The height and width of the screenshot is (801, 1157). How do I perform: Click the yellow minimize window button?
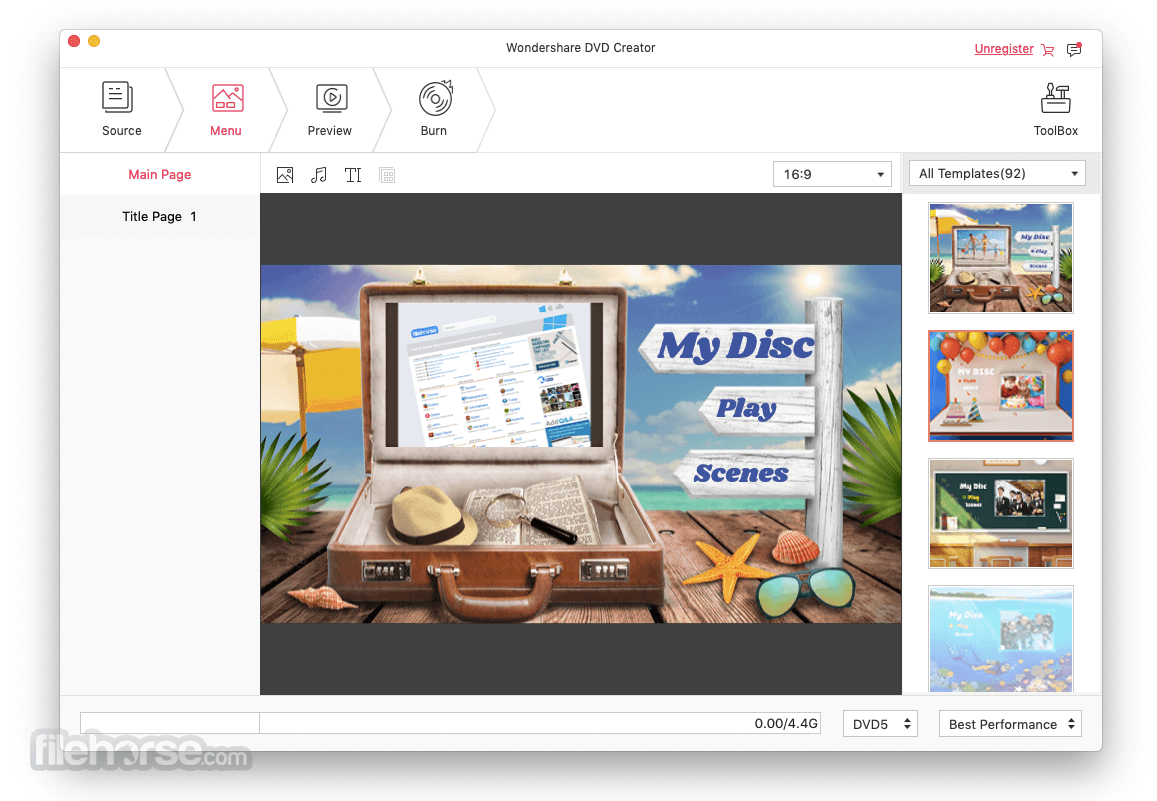coord(94,41)
